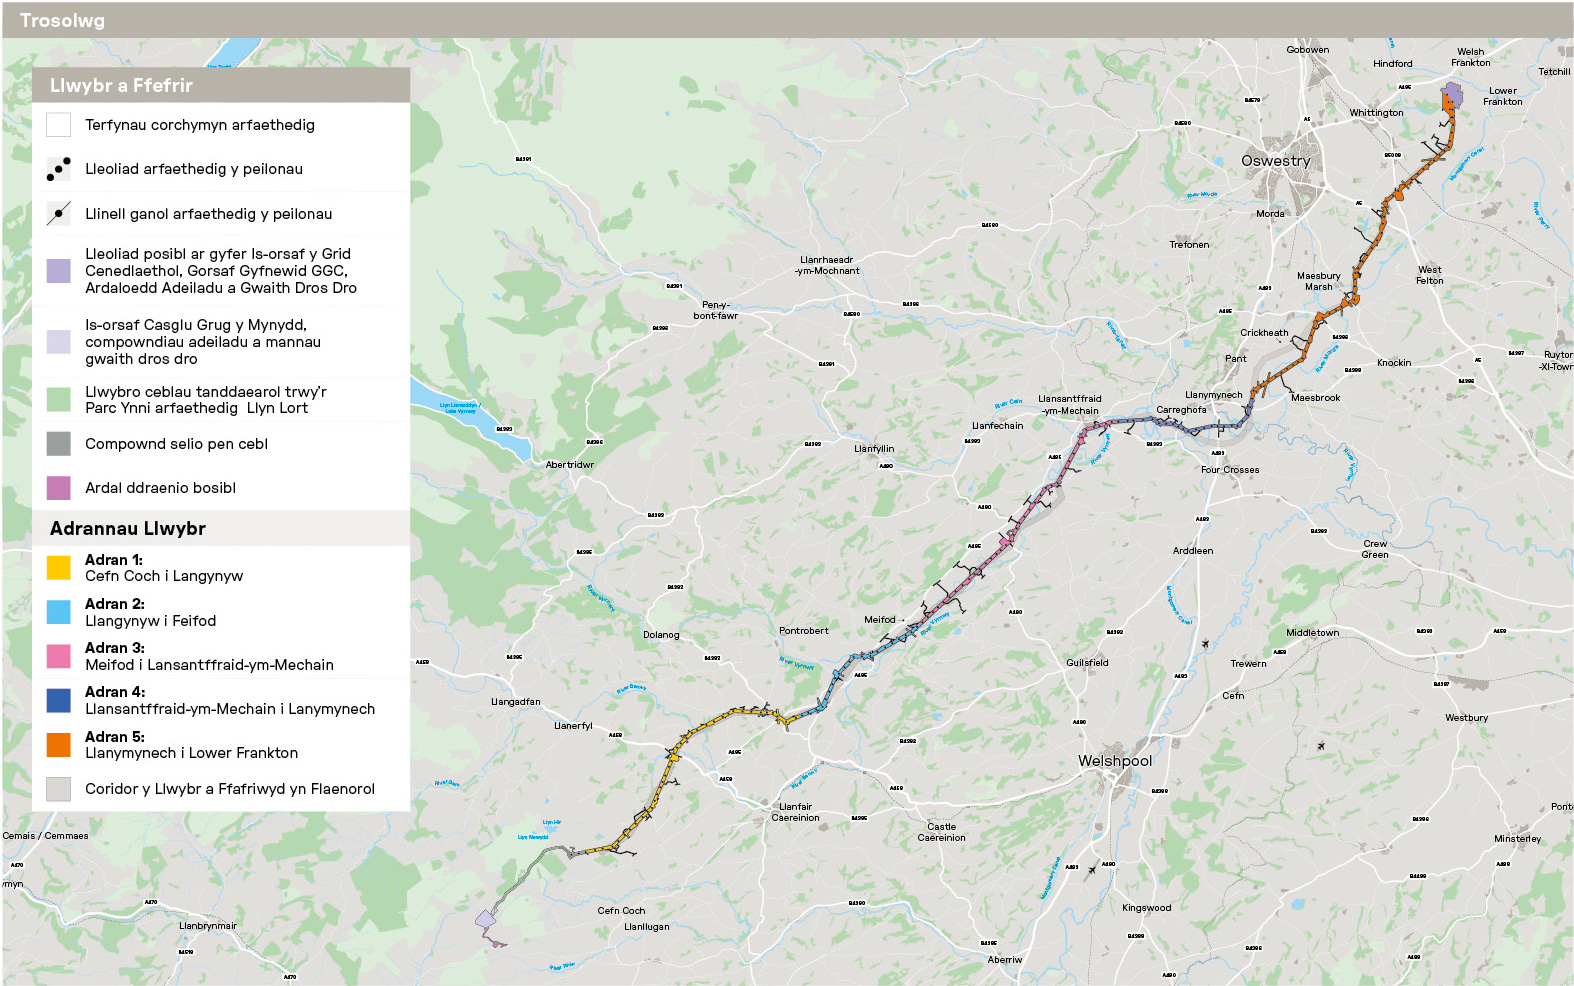
Task: Click the Llwybr a Ffefrir legend heading
Action: (x=121, y=86)
